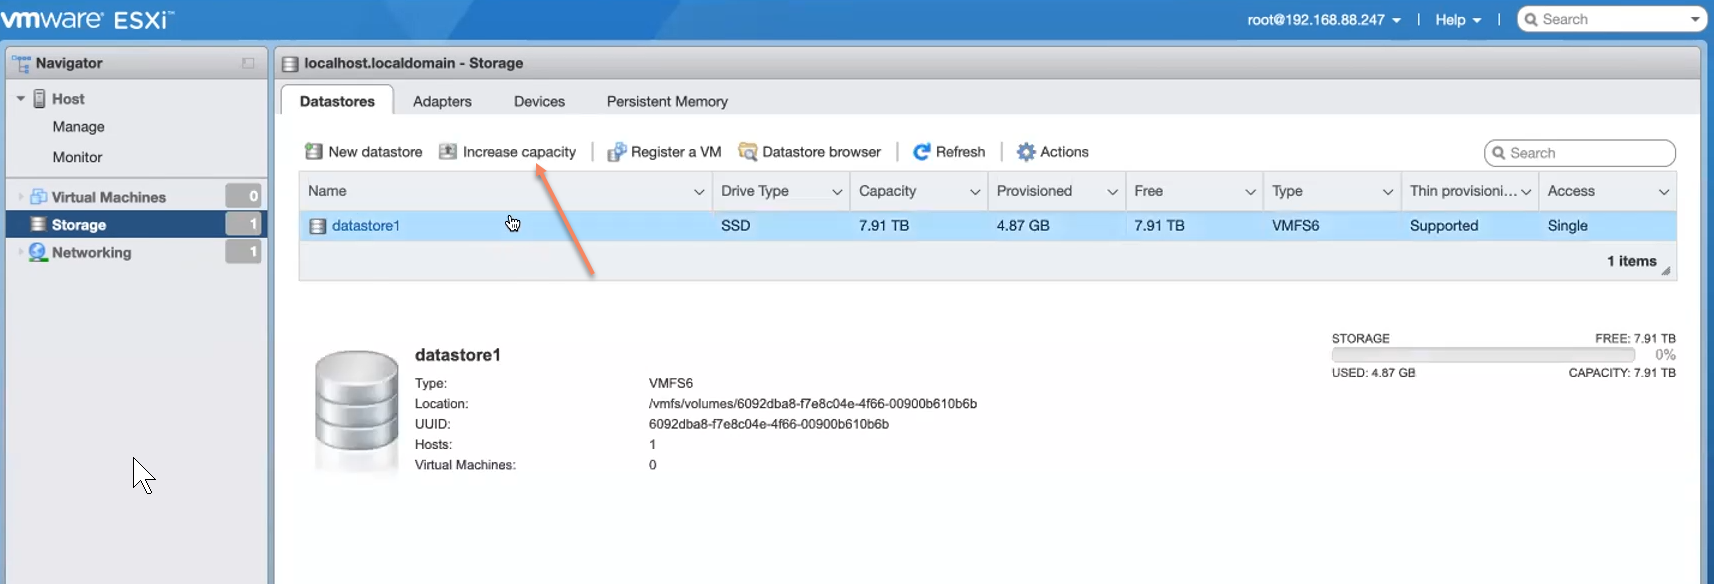Click the storage usage progress bar
Image resolution: width=1714 pixels, height=584 pixels.
coord(1482,355)
